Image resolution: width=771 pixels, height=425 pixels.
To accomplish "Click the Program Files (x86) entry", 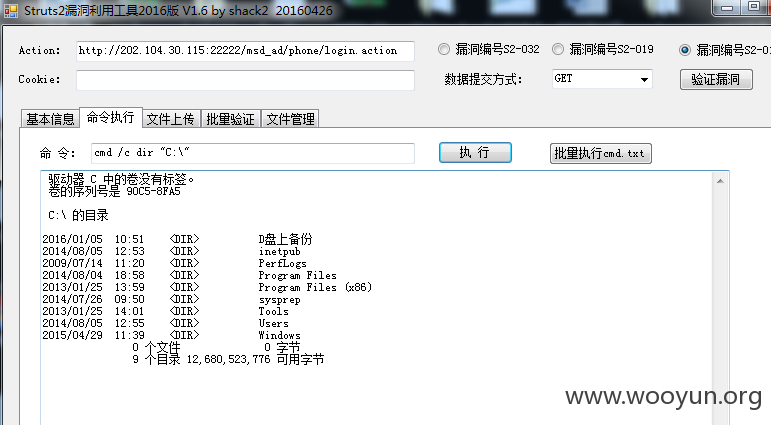I will point(315,287).
